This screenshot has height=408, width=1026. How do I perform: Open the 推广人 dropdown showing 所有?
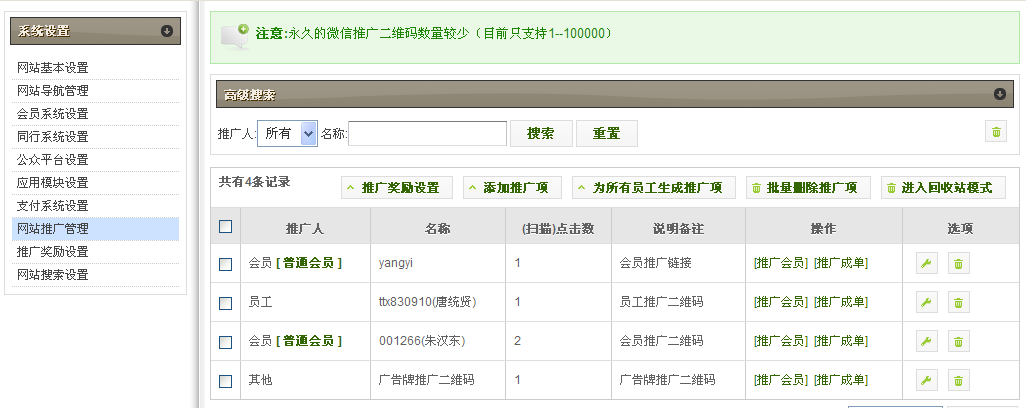click(288, 133)
